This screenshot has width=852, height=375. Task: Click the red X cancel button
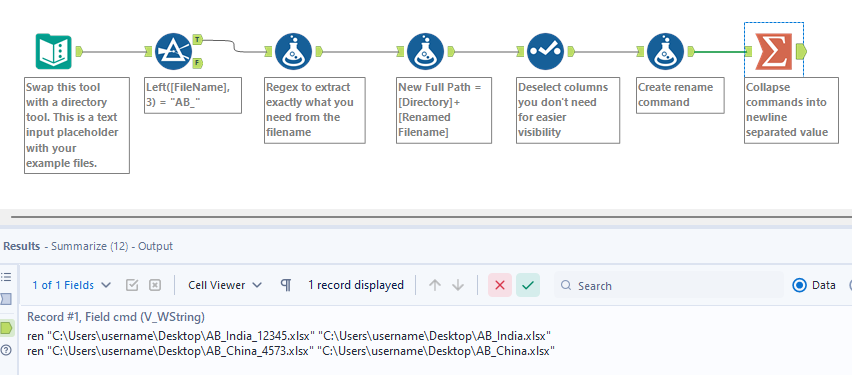[x=500, y=285]
